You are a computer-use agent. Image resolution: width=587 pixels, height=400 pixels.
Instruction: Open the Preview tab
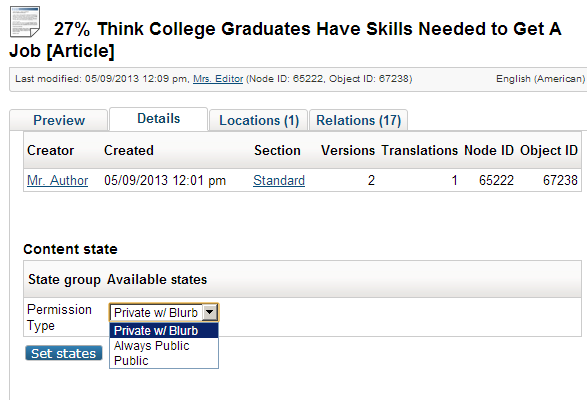59,120
